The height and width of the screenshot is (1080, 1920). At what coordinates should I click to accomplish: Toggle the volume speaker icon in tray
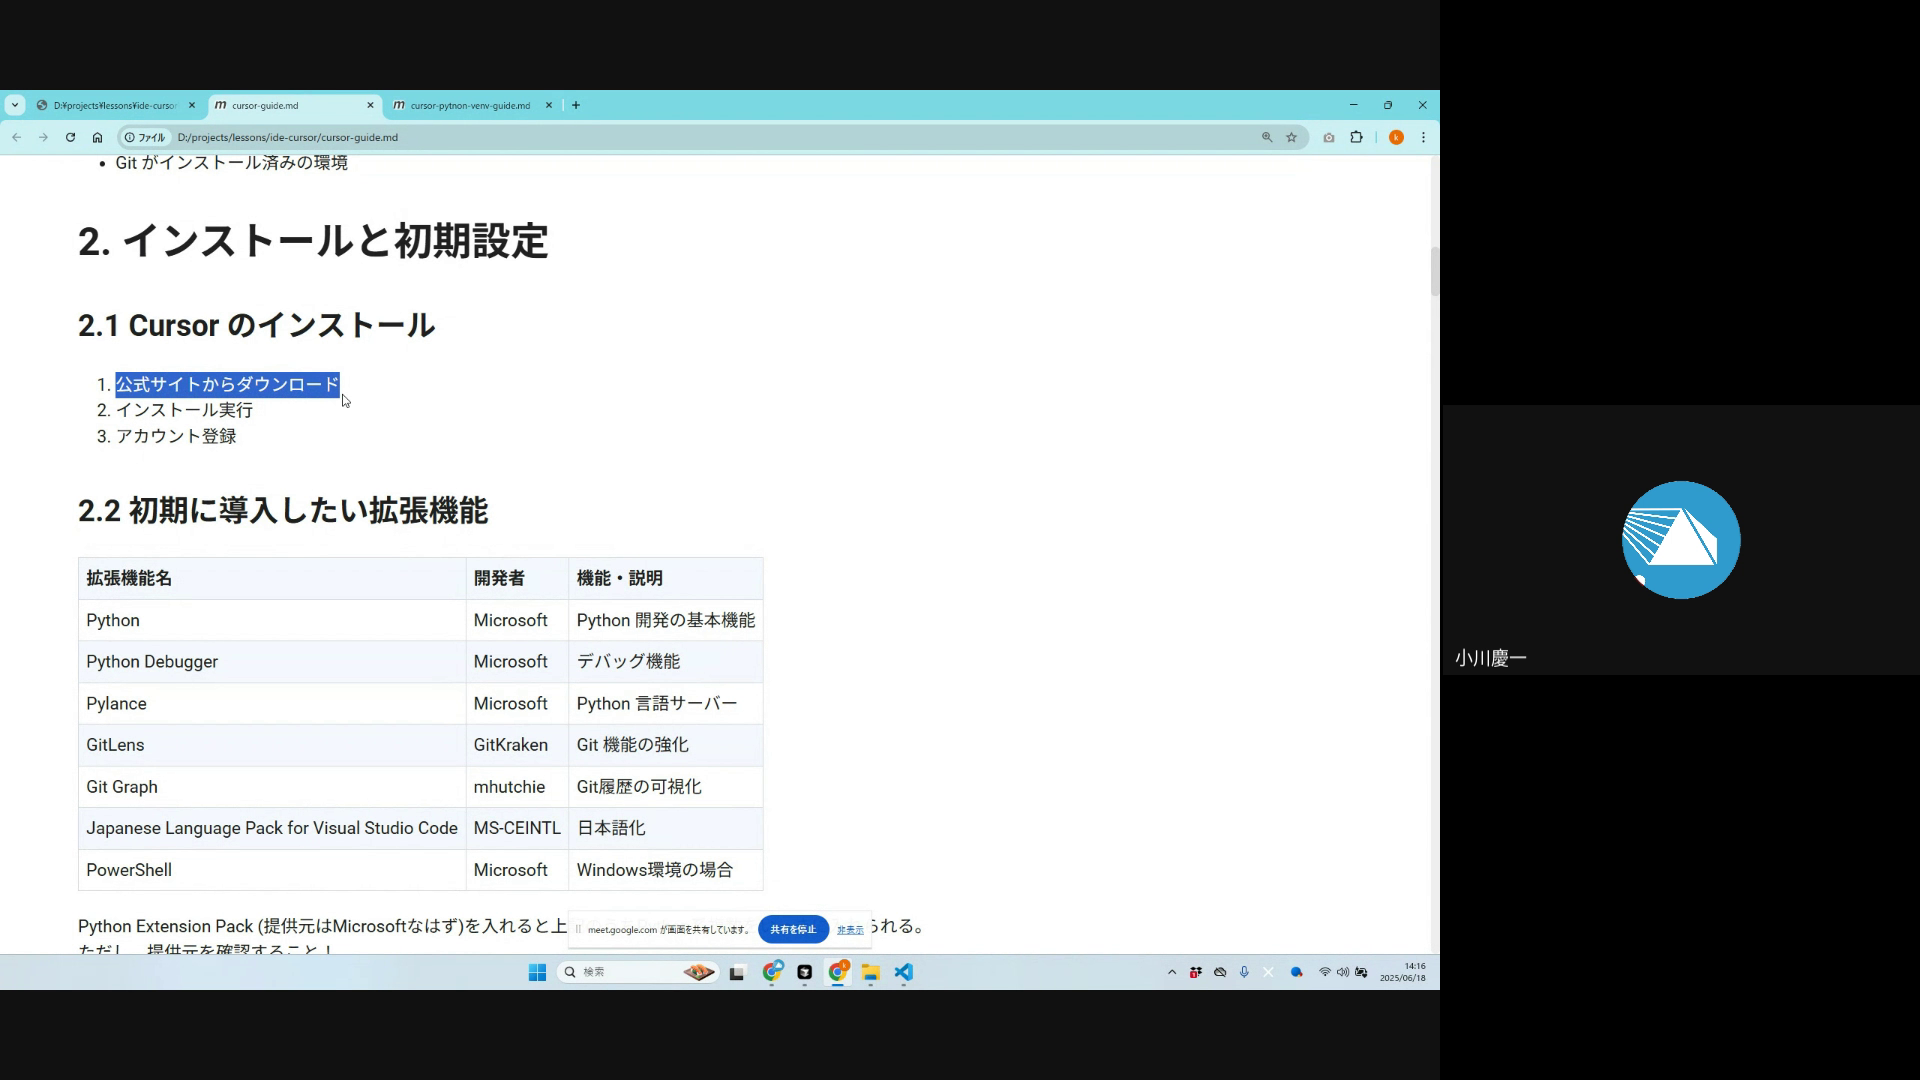[1342, 972]
